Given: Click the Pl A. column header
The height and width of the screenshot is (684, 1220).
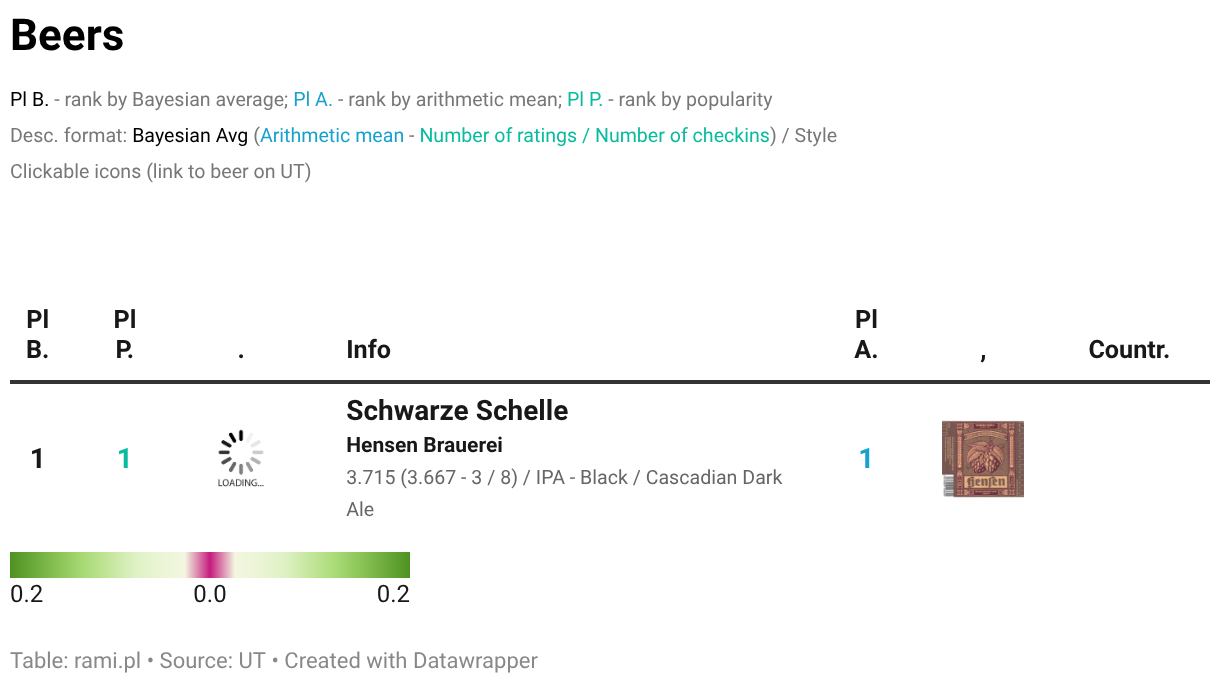Looking at the screenshot, I should click(x=866, y=335).
